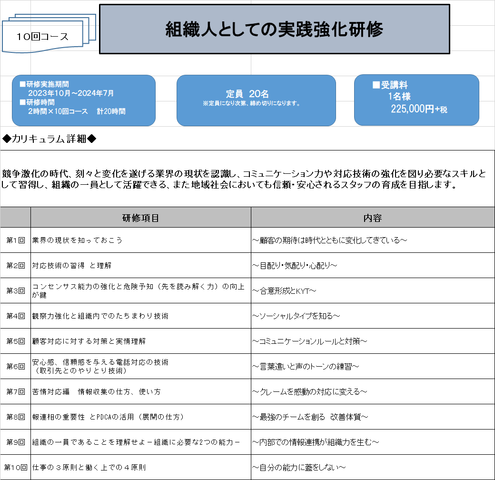This screenshot has width=495, height=480.
Task: Click '安心感、信頼感を与える電話対応の技術' cell
Action: pyautogui.click(x=141, y=366)
